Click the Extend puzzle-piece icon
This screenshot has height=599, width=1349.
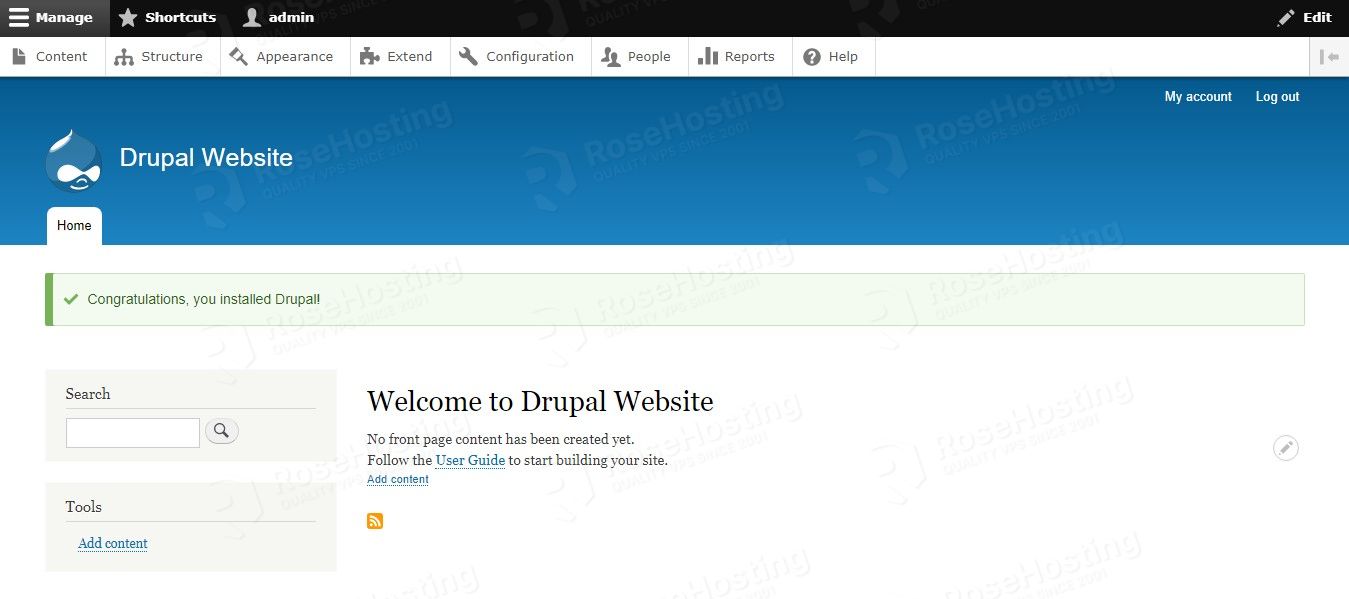[x=370, y=56]
